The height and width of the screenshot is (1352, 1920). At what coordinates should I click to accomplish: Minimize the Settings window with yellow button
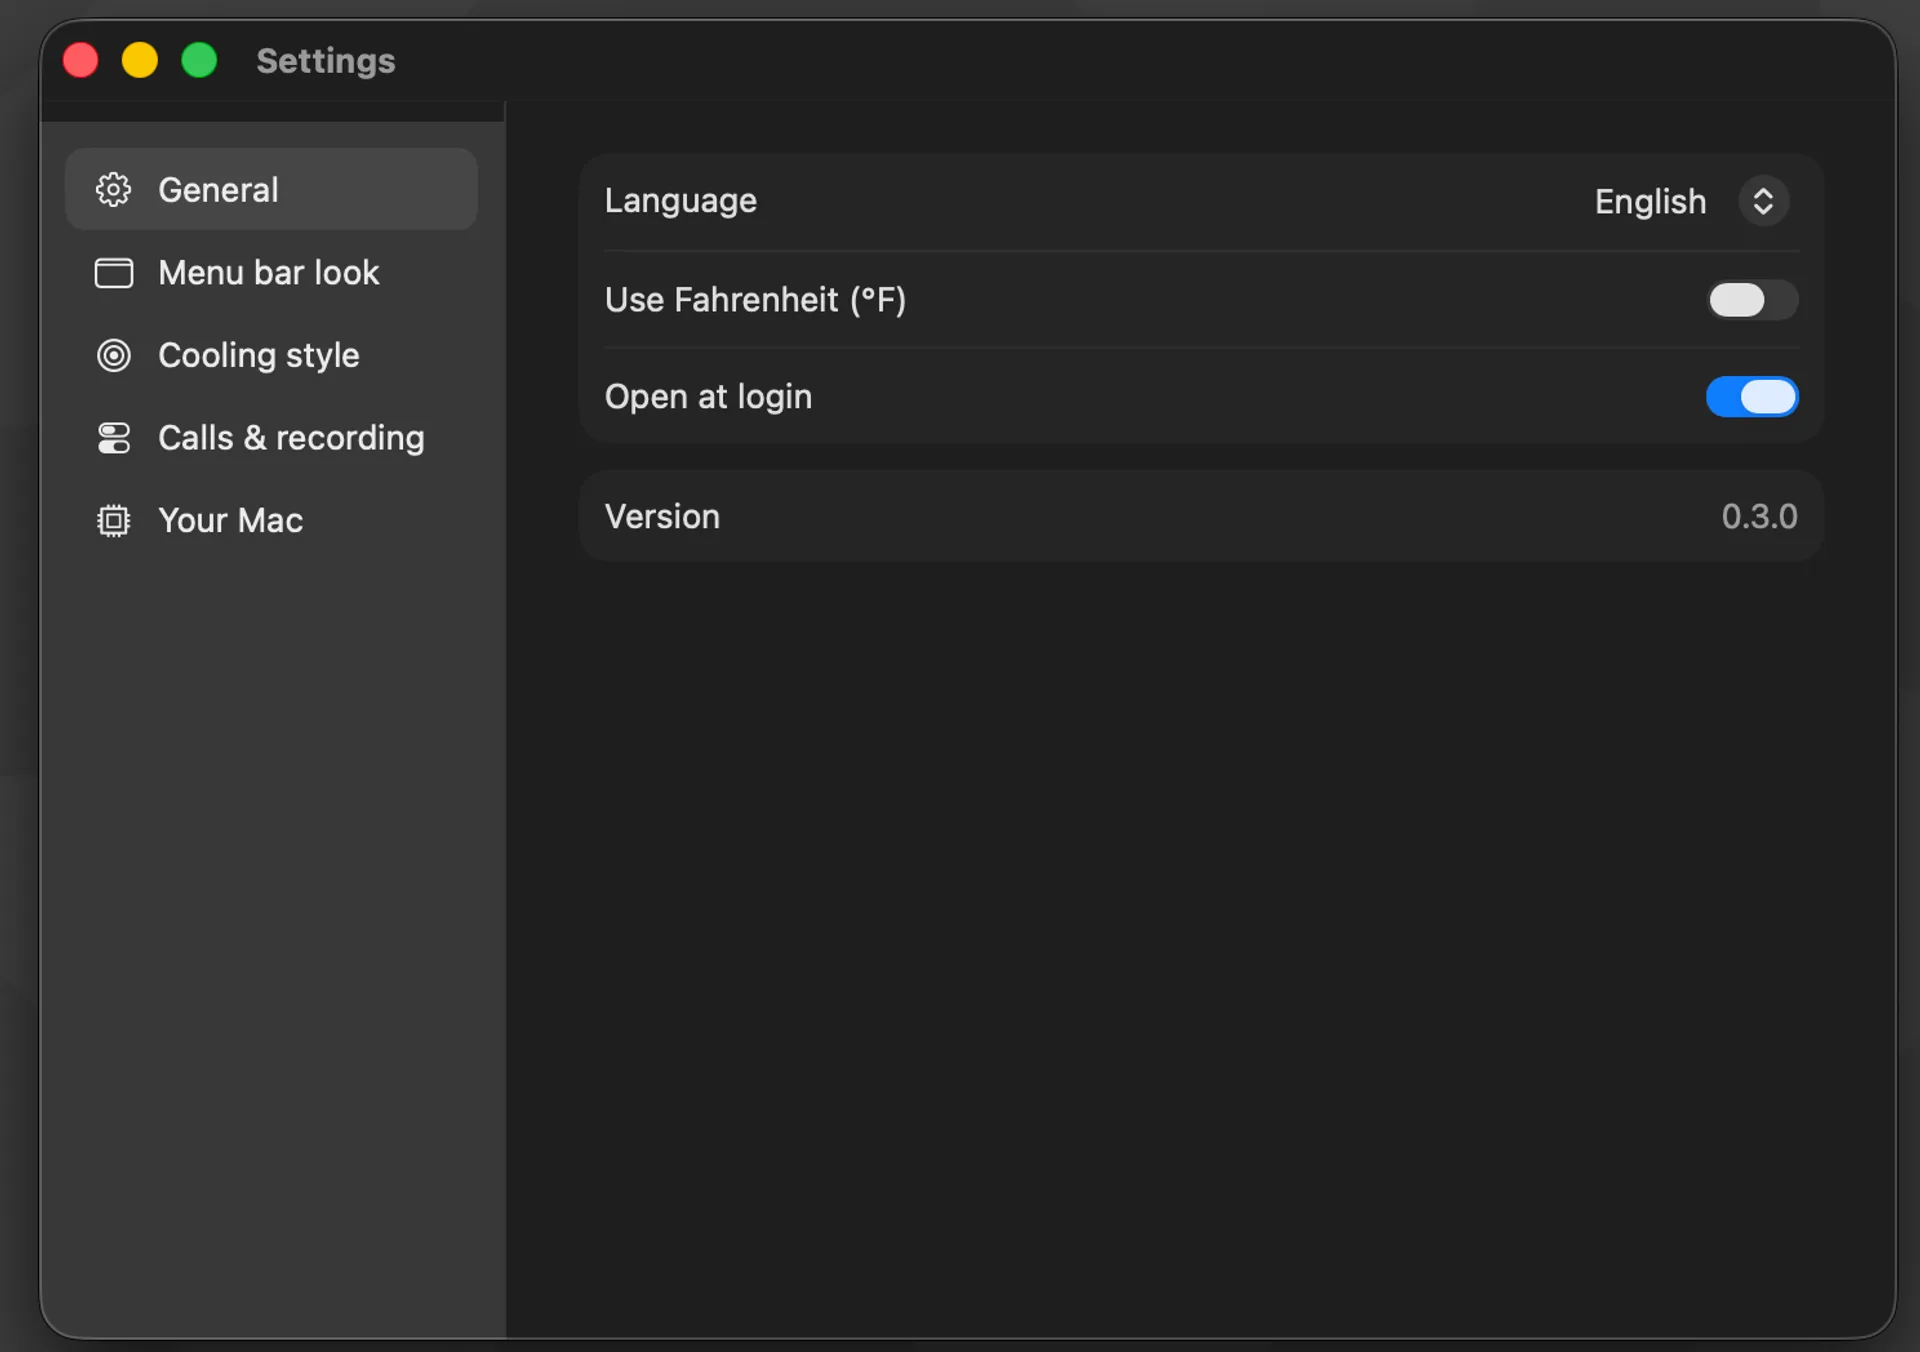(140, 60)
